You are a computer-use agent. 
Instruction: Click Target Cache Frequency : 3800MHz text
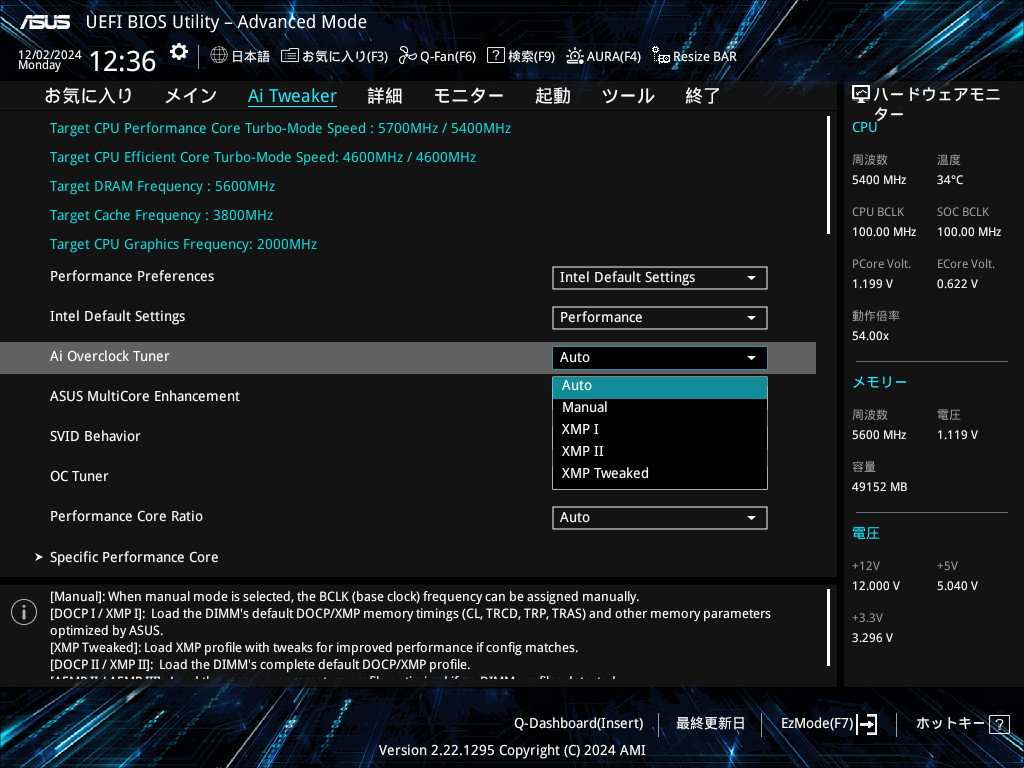[161, 216]
